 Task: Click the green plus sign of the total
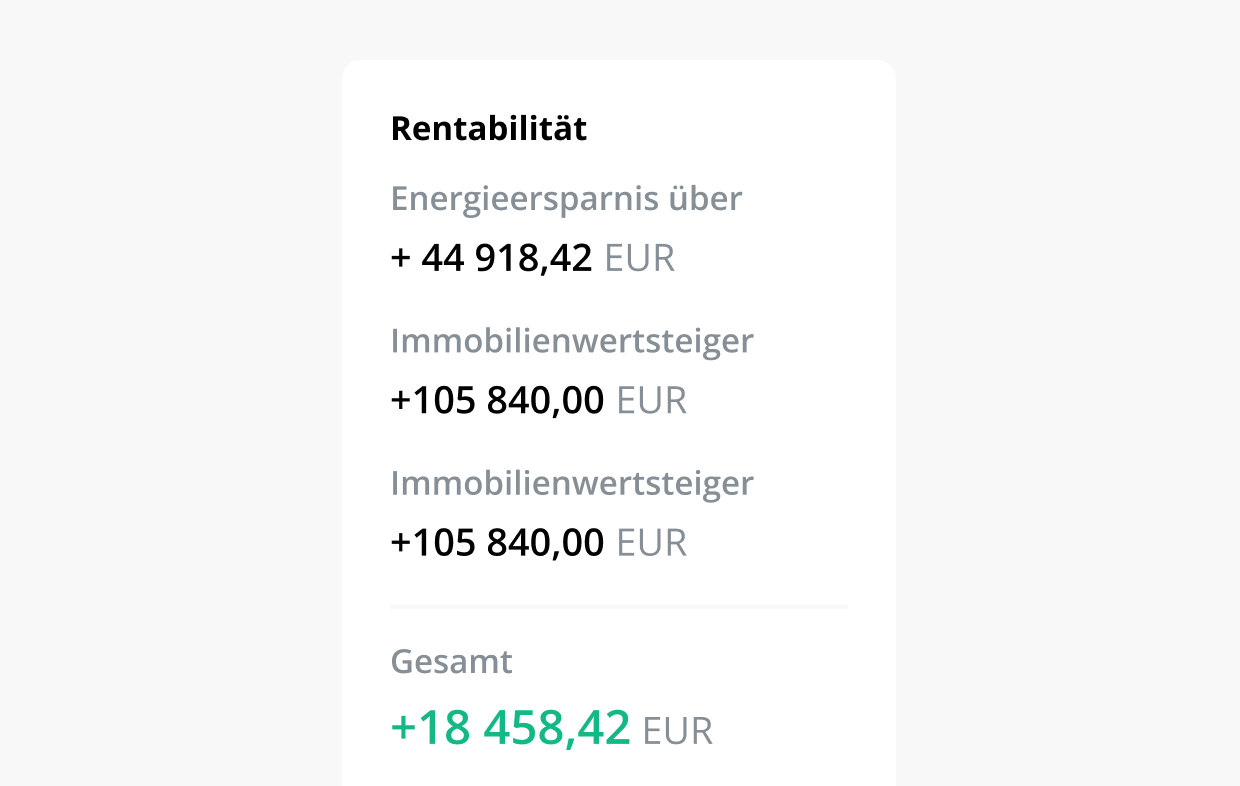point(402,728)
